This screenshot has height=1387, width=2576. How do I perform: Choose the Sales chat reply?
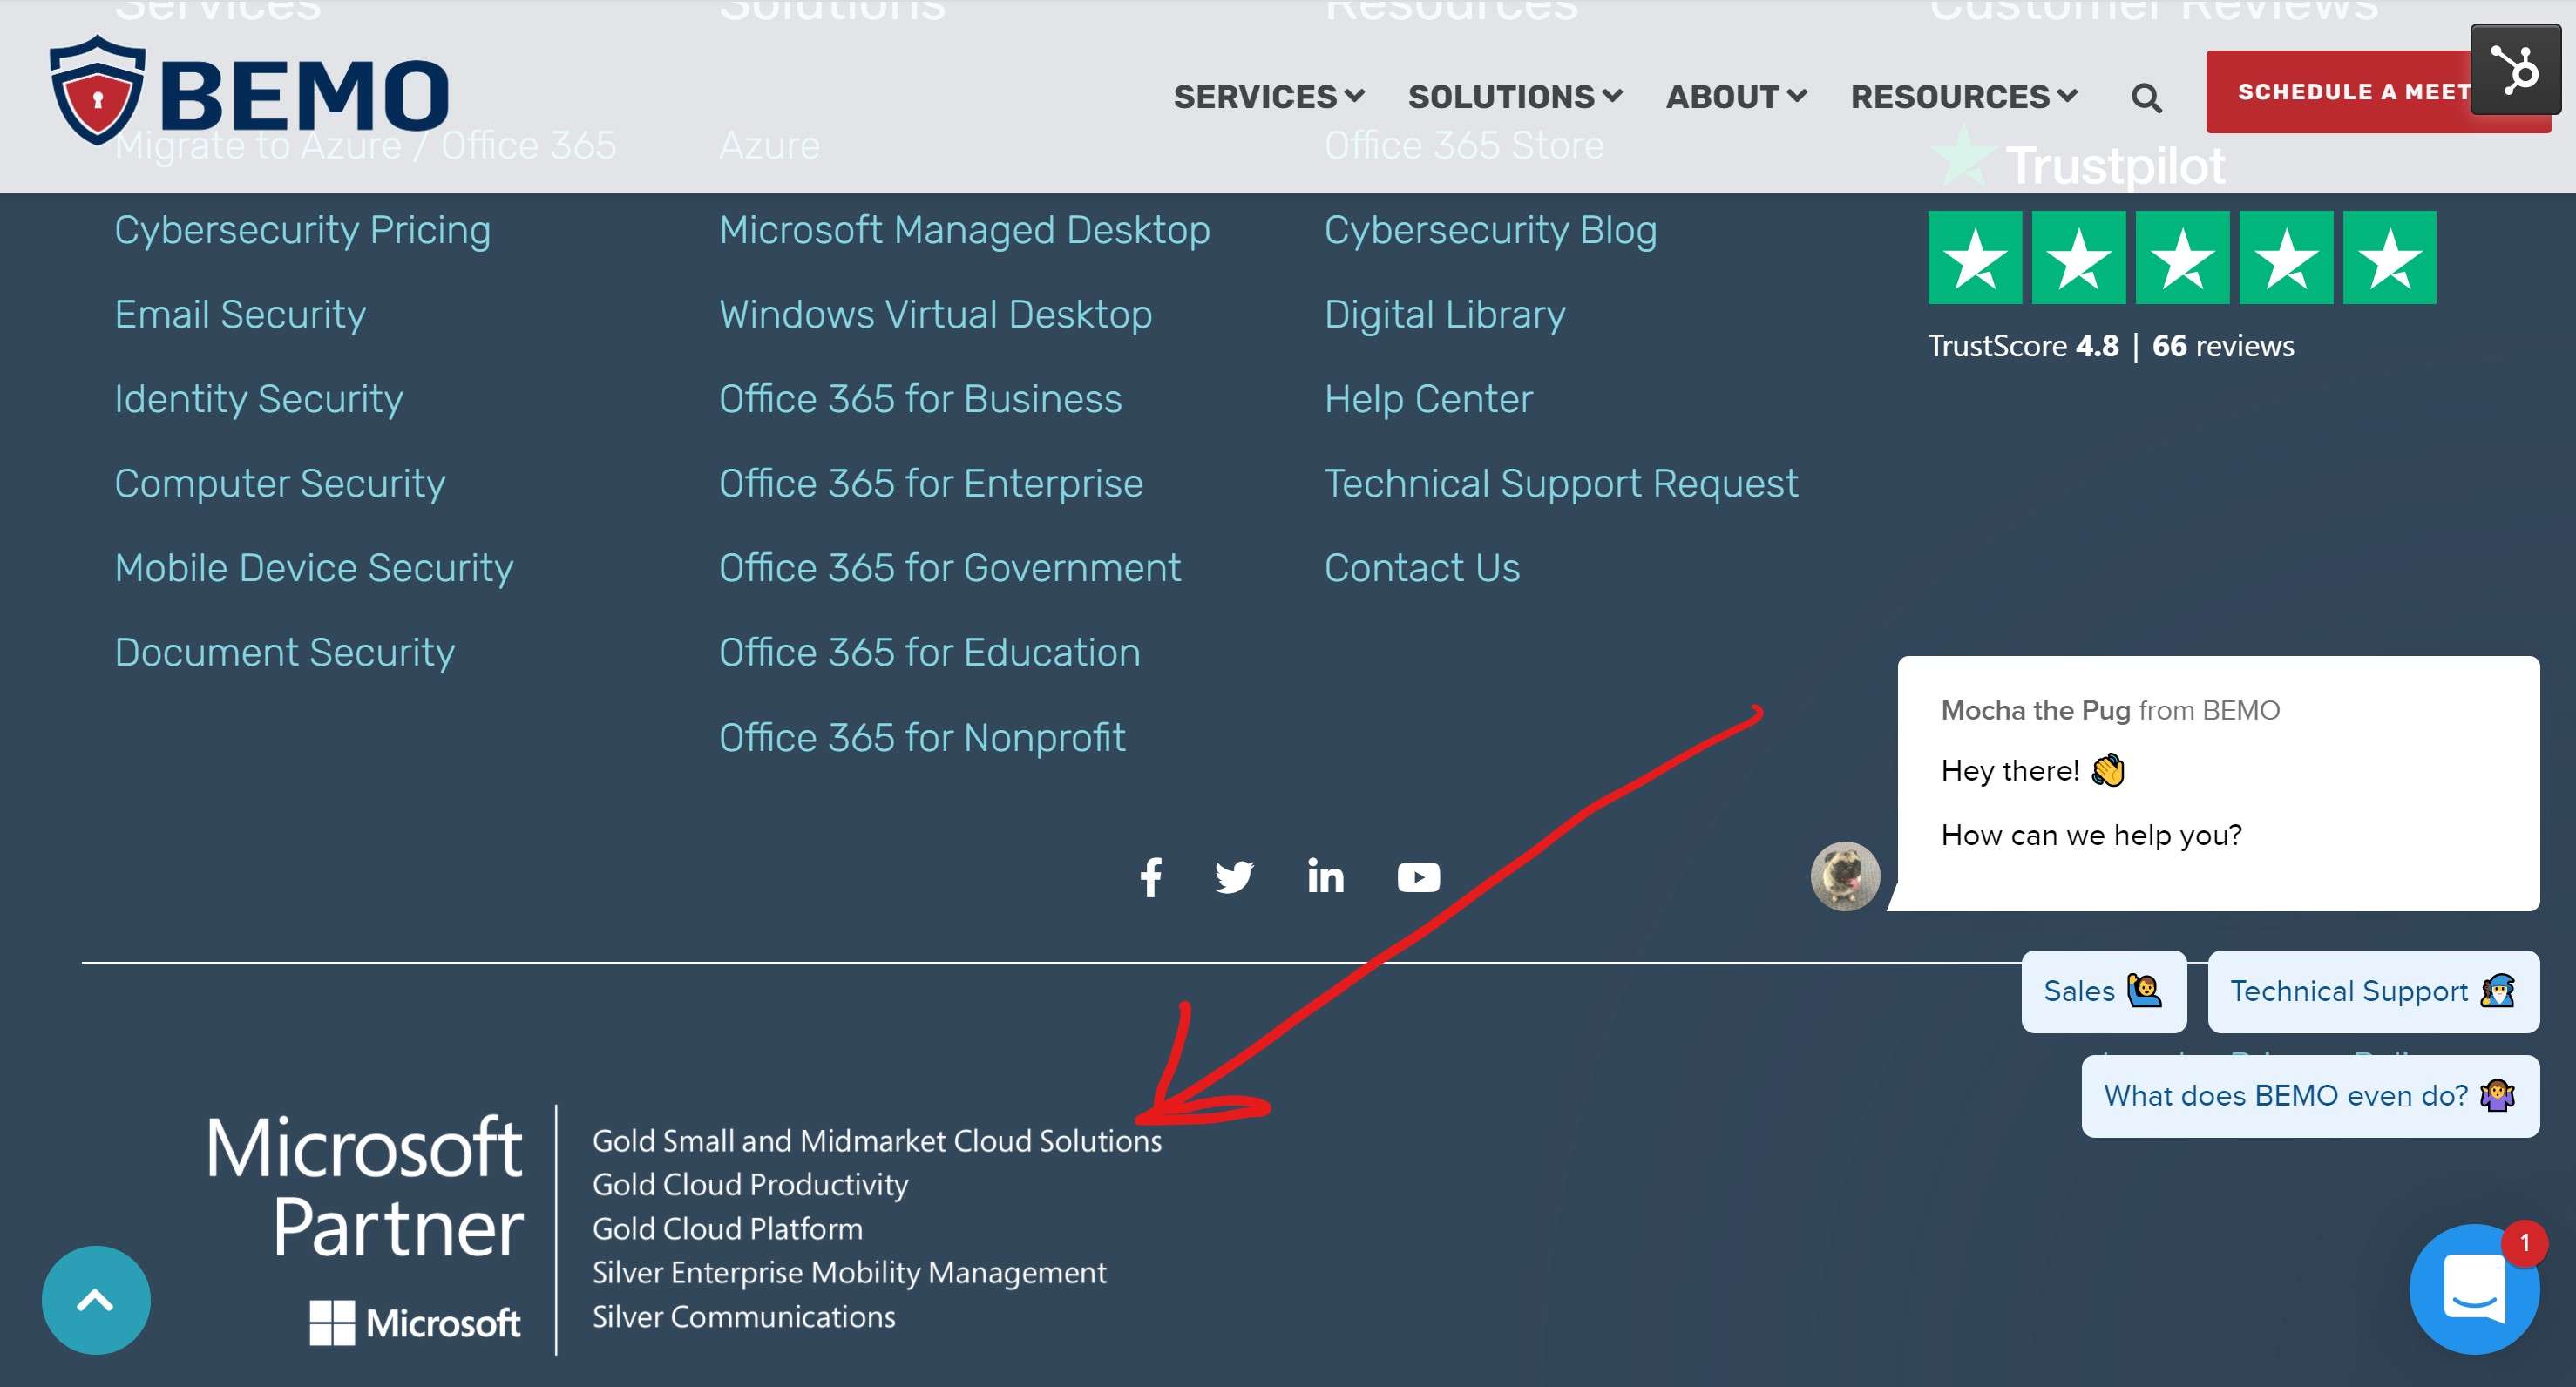(2103, 991)
